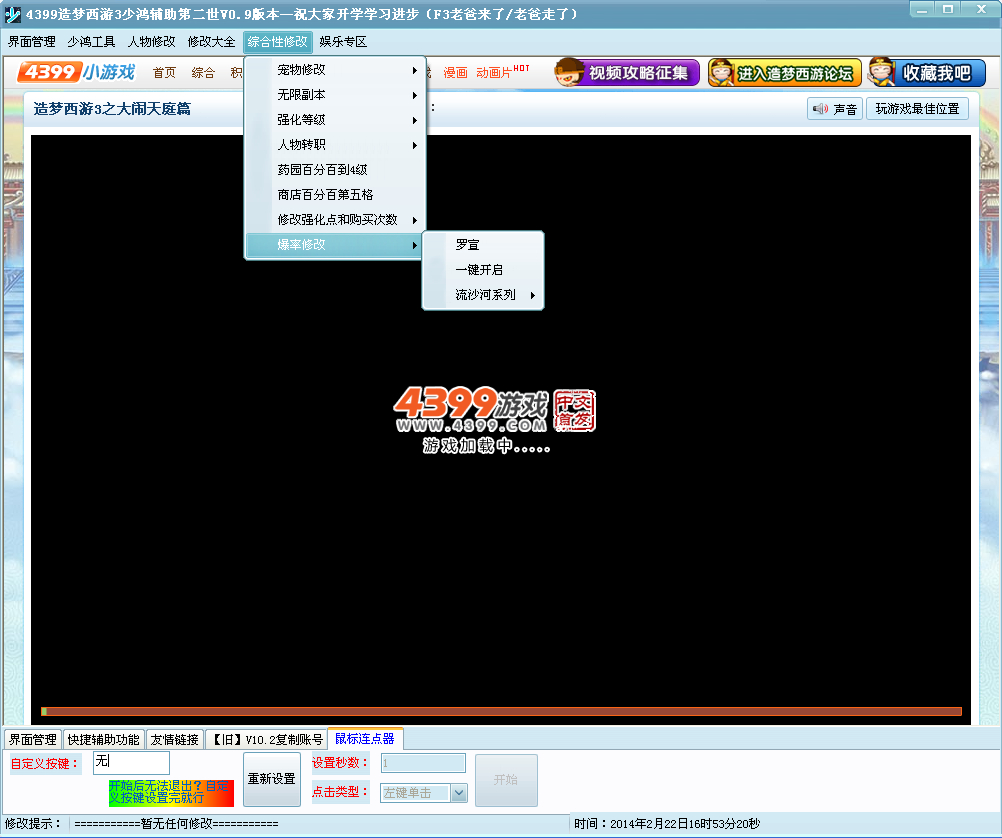This screenshot has width=1002, height=838.
Task: Click the 点击类型 label
Action: (341, 792)
